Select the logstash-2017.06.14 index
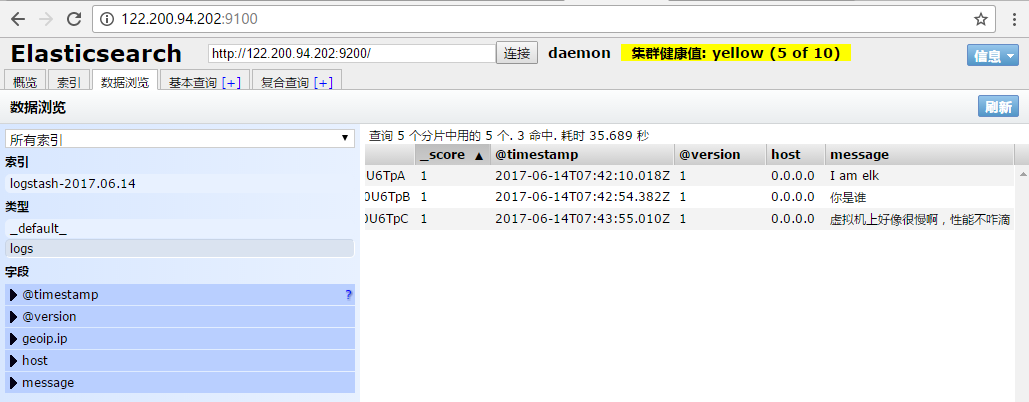 (73, 184)
